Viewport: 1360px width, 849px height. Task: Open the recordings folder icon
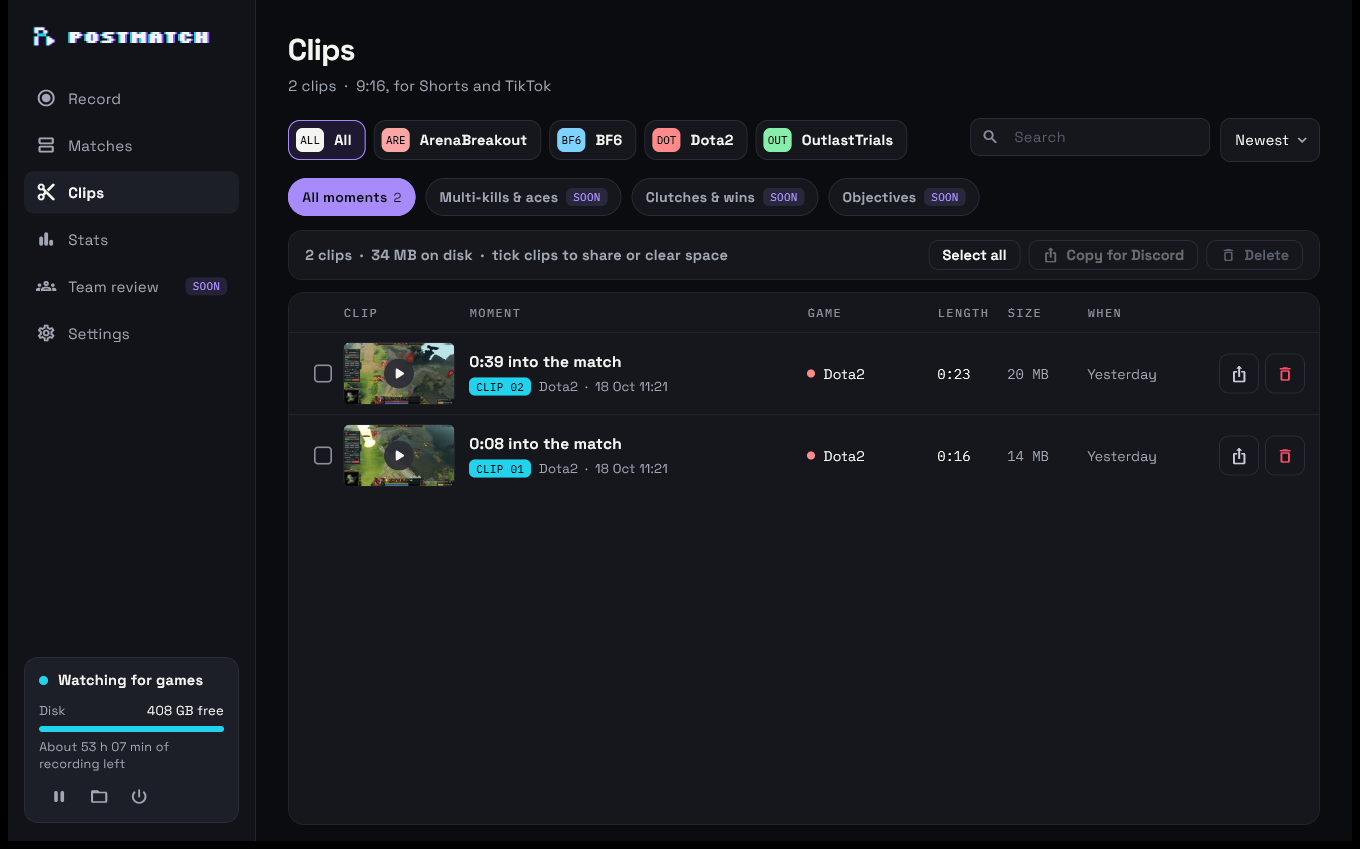(99, 797)
